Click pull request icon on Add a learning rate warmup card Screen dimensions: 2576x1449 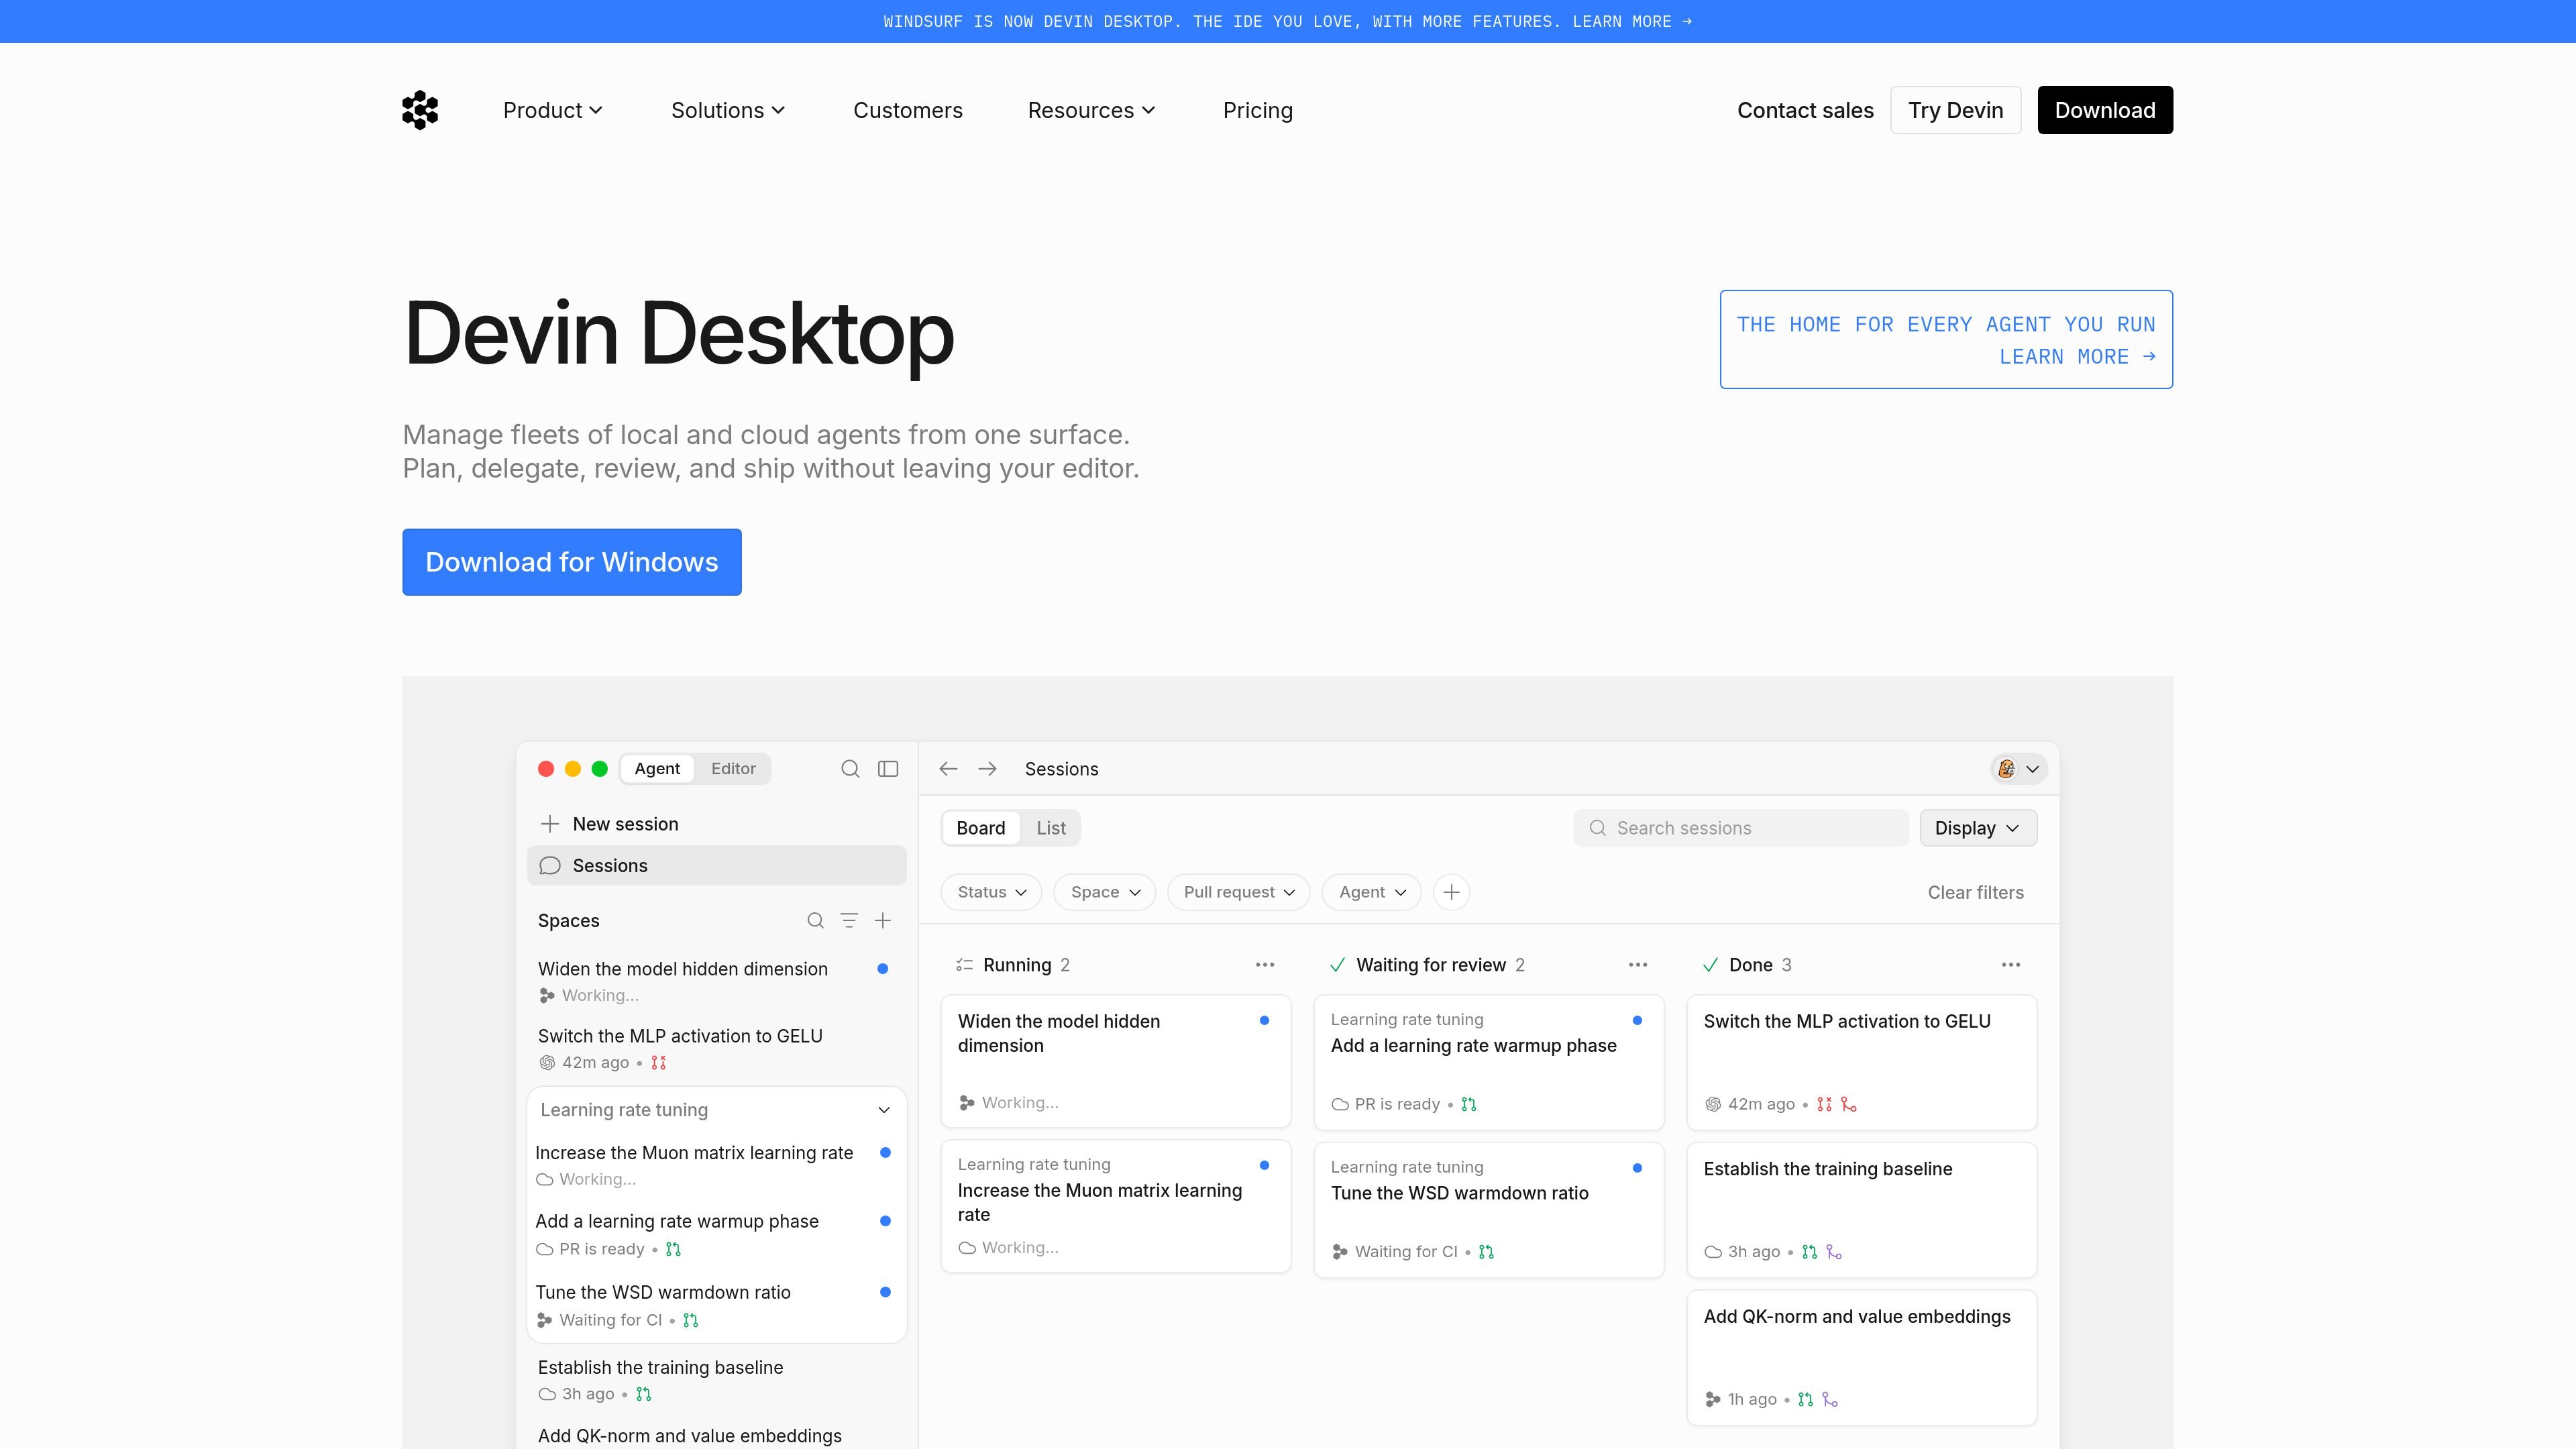point(1469,1104)
